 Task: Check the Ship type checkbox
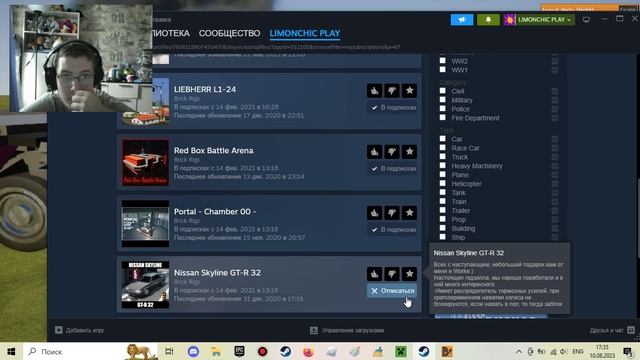coord(442,237)
